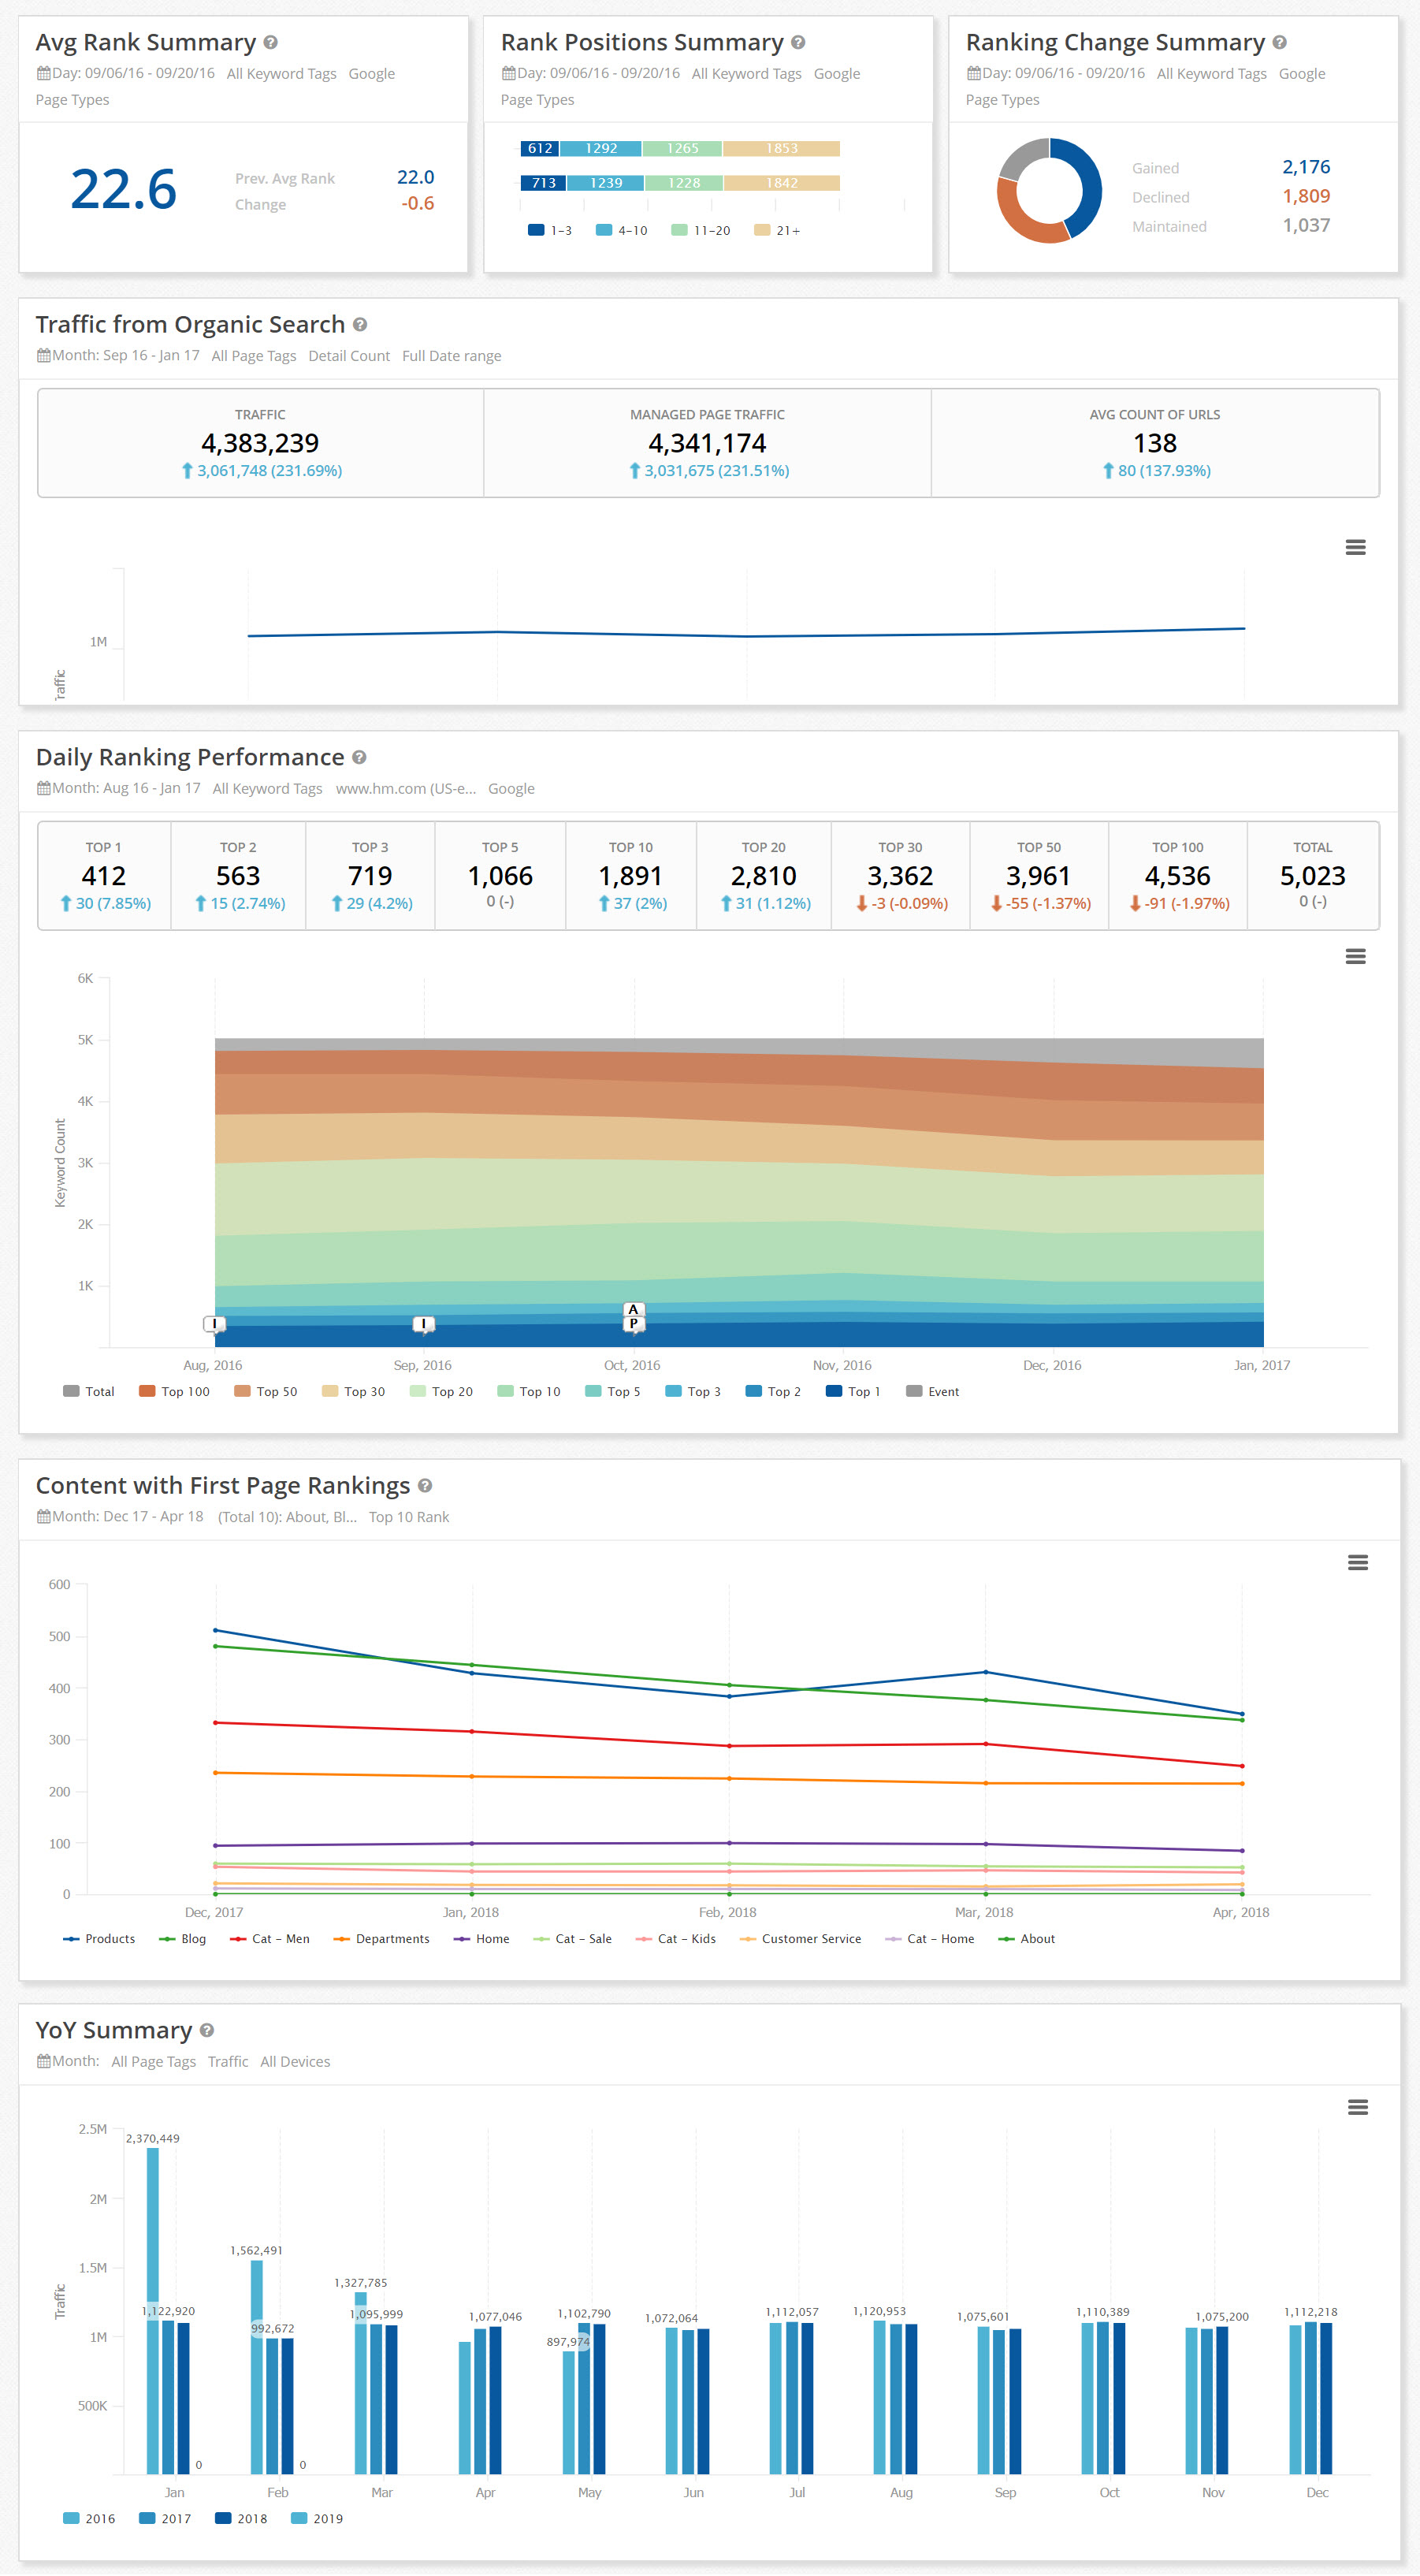Click the Full Date range link
The width and height of the screenshot is (1420, 2576).
(451, 355)
